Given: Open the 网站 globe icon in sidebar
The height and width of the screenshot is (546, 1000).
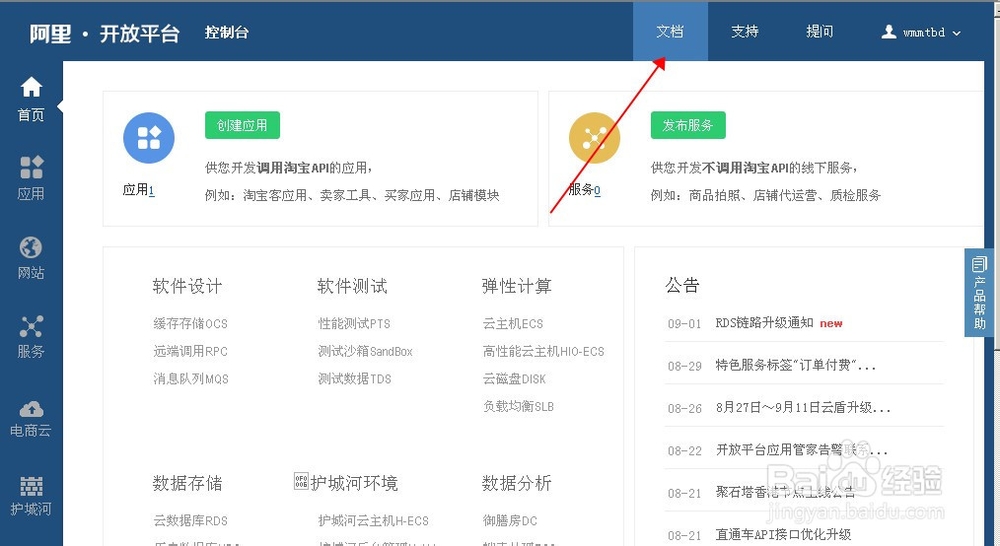Looking at the screenshot, I should pos(31,247).
